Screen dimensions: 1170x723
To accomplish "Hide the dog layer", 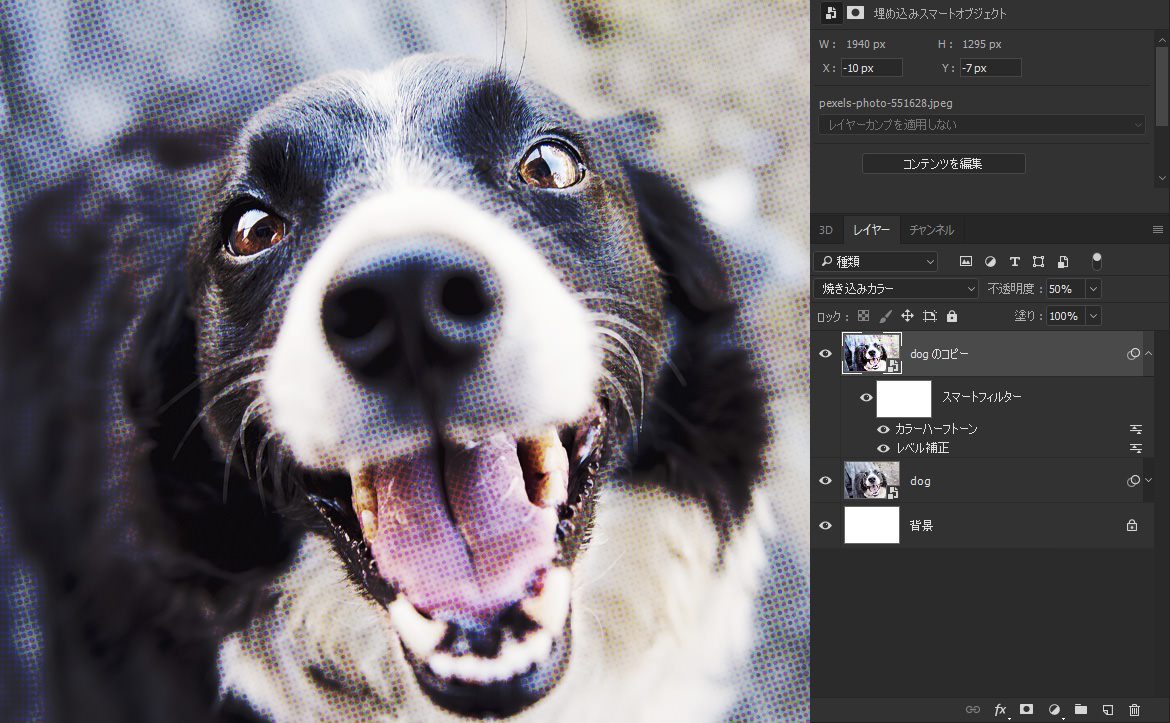I will click(825, 481).
